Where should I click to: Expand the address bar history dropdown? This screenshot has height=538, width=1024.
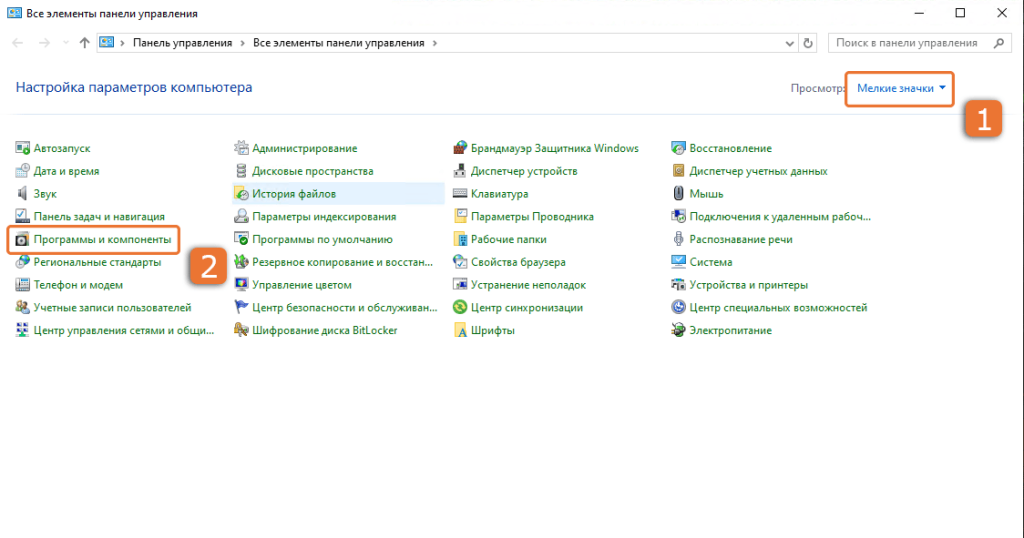tap(789, 43)
